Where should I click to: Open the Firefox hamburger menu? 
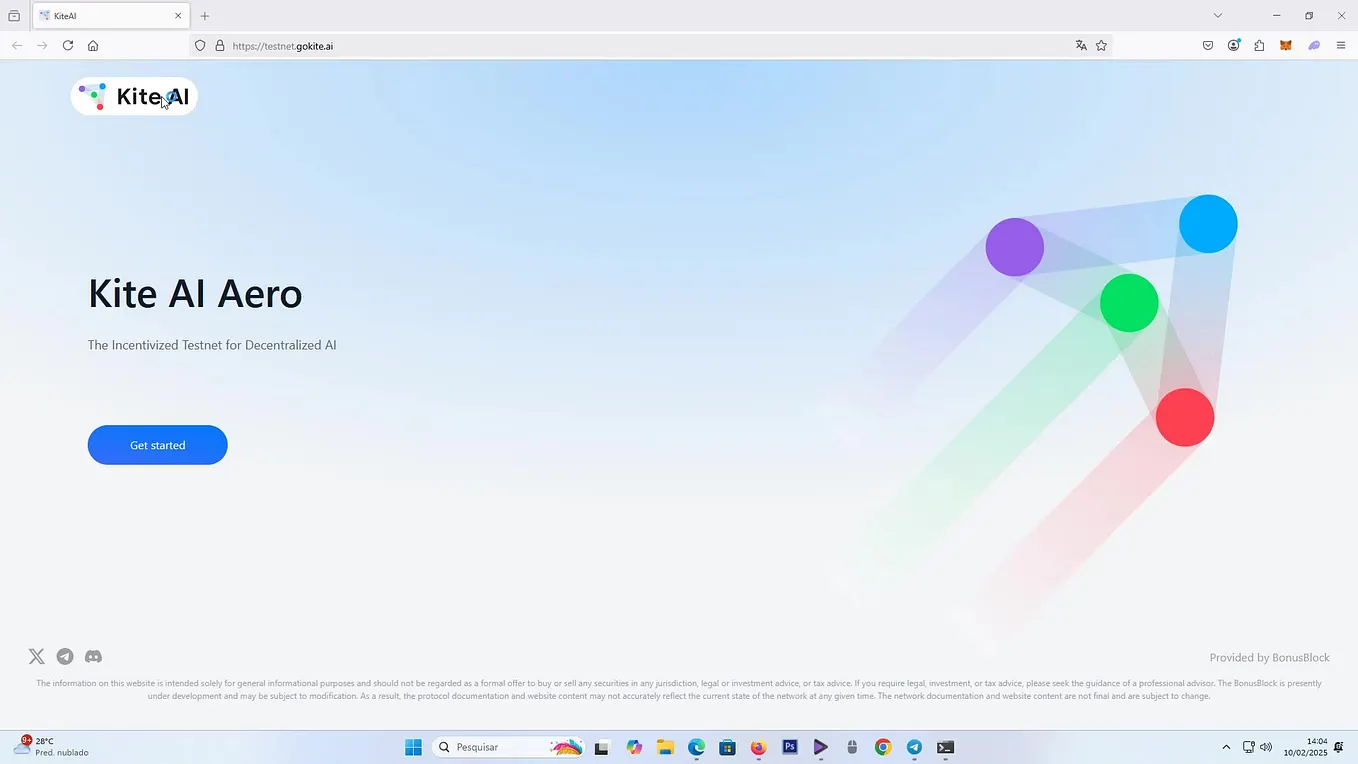[x=1341, y=45]
